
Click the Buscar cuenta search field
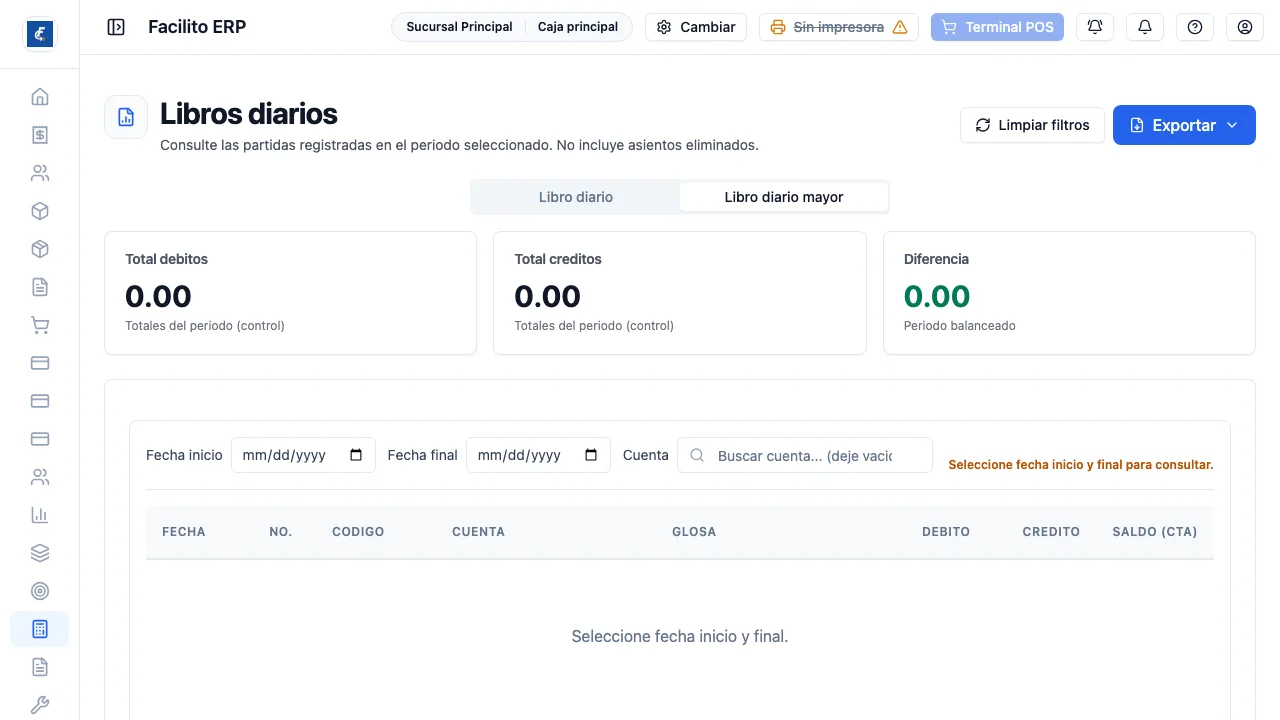tap(805, 455)
